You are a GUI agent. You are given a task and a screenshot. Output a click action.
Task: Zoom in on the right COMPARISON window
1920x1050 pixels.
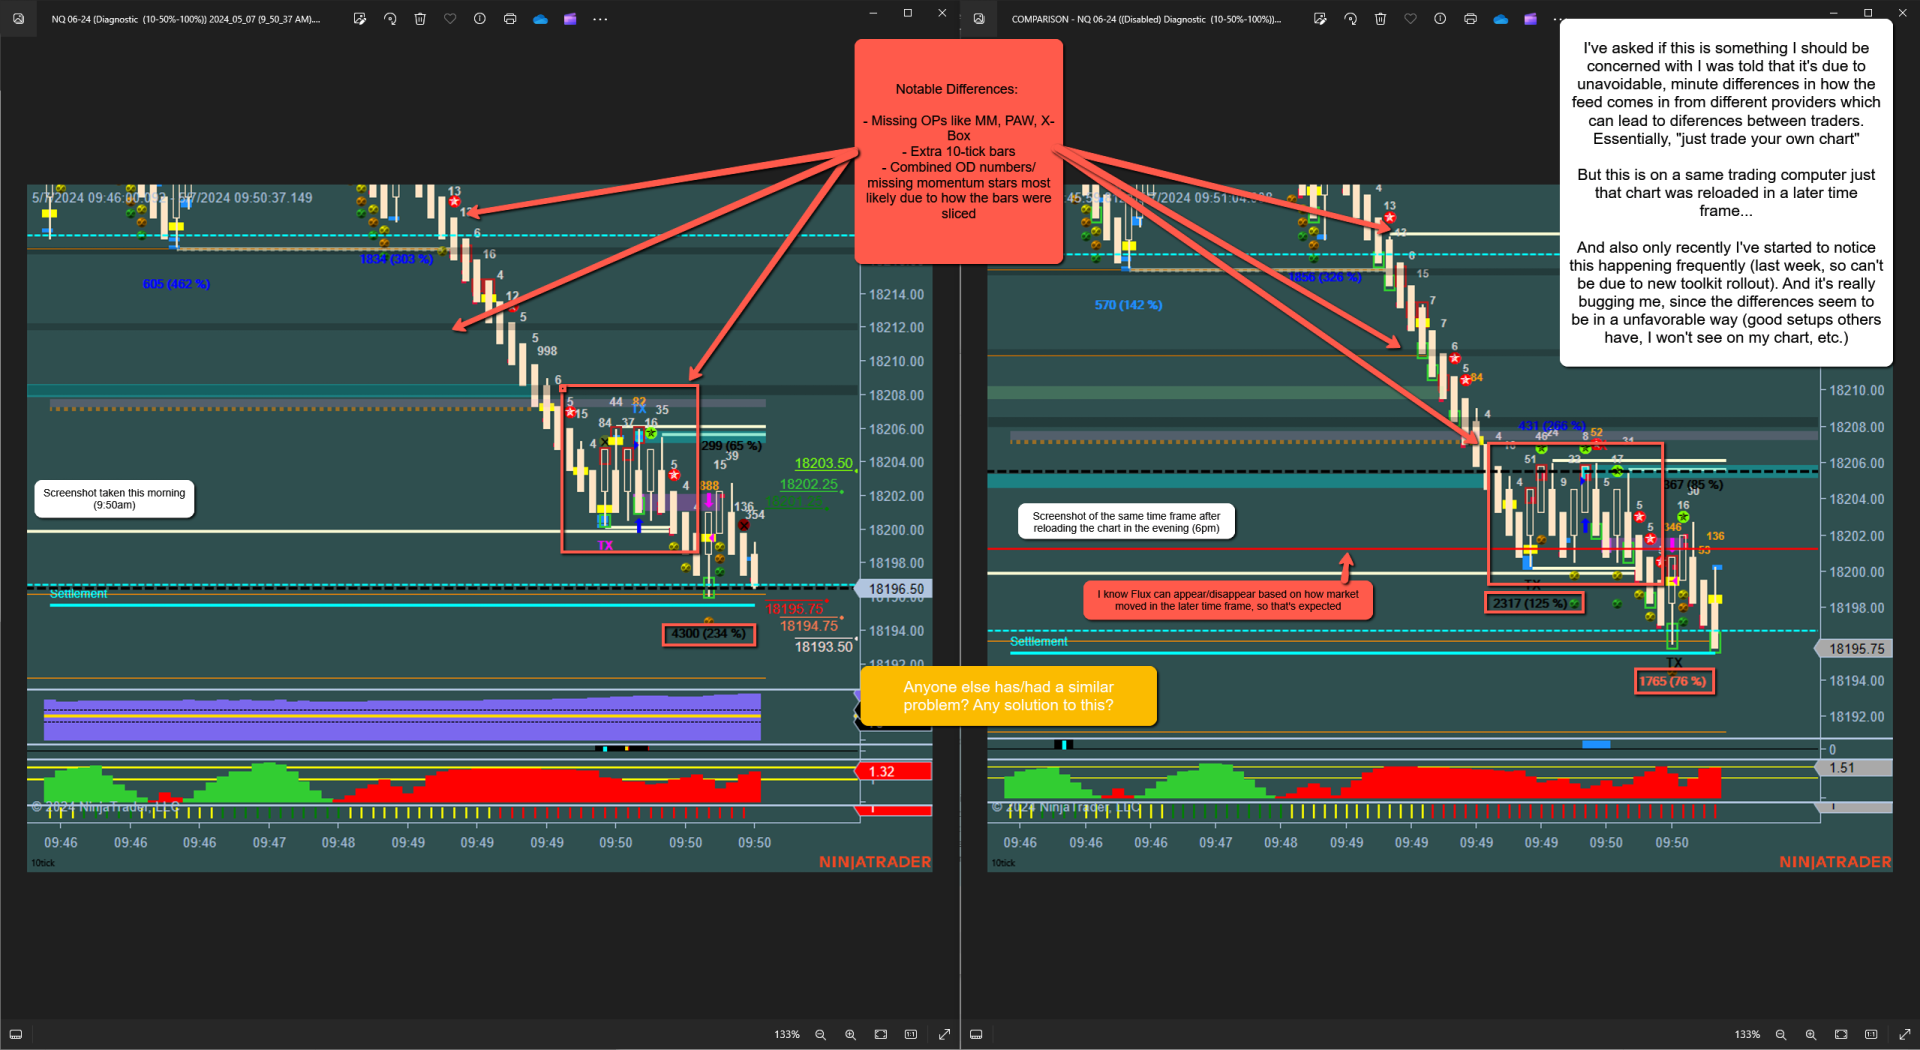1810,1034
